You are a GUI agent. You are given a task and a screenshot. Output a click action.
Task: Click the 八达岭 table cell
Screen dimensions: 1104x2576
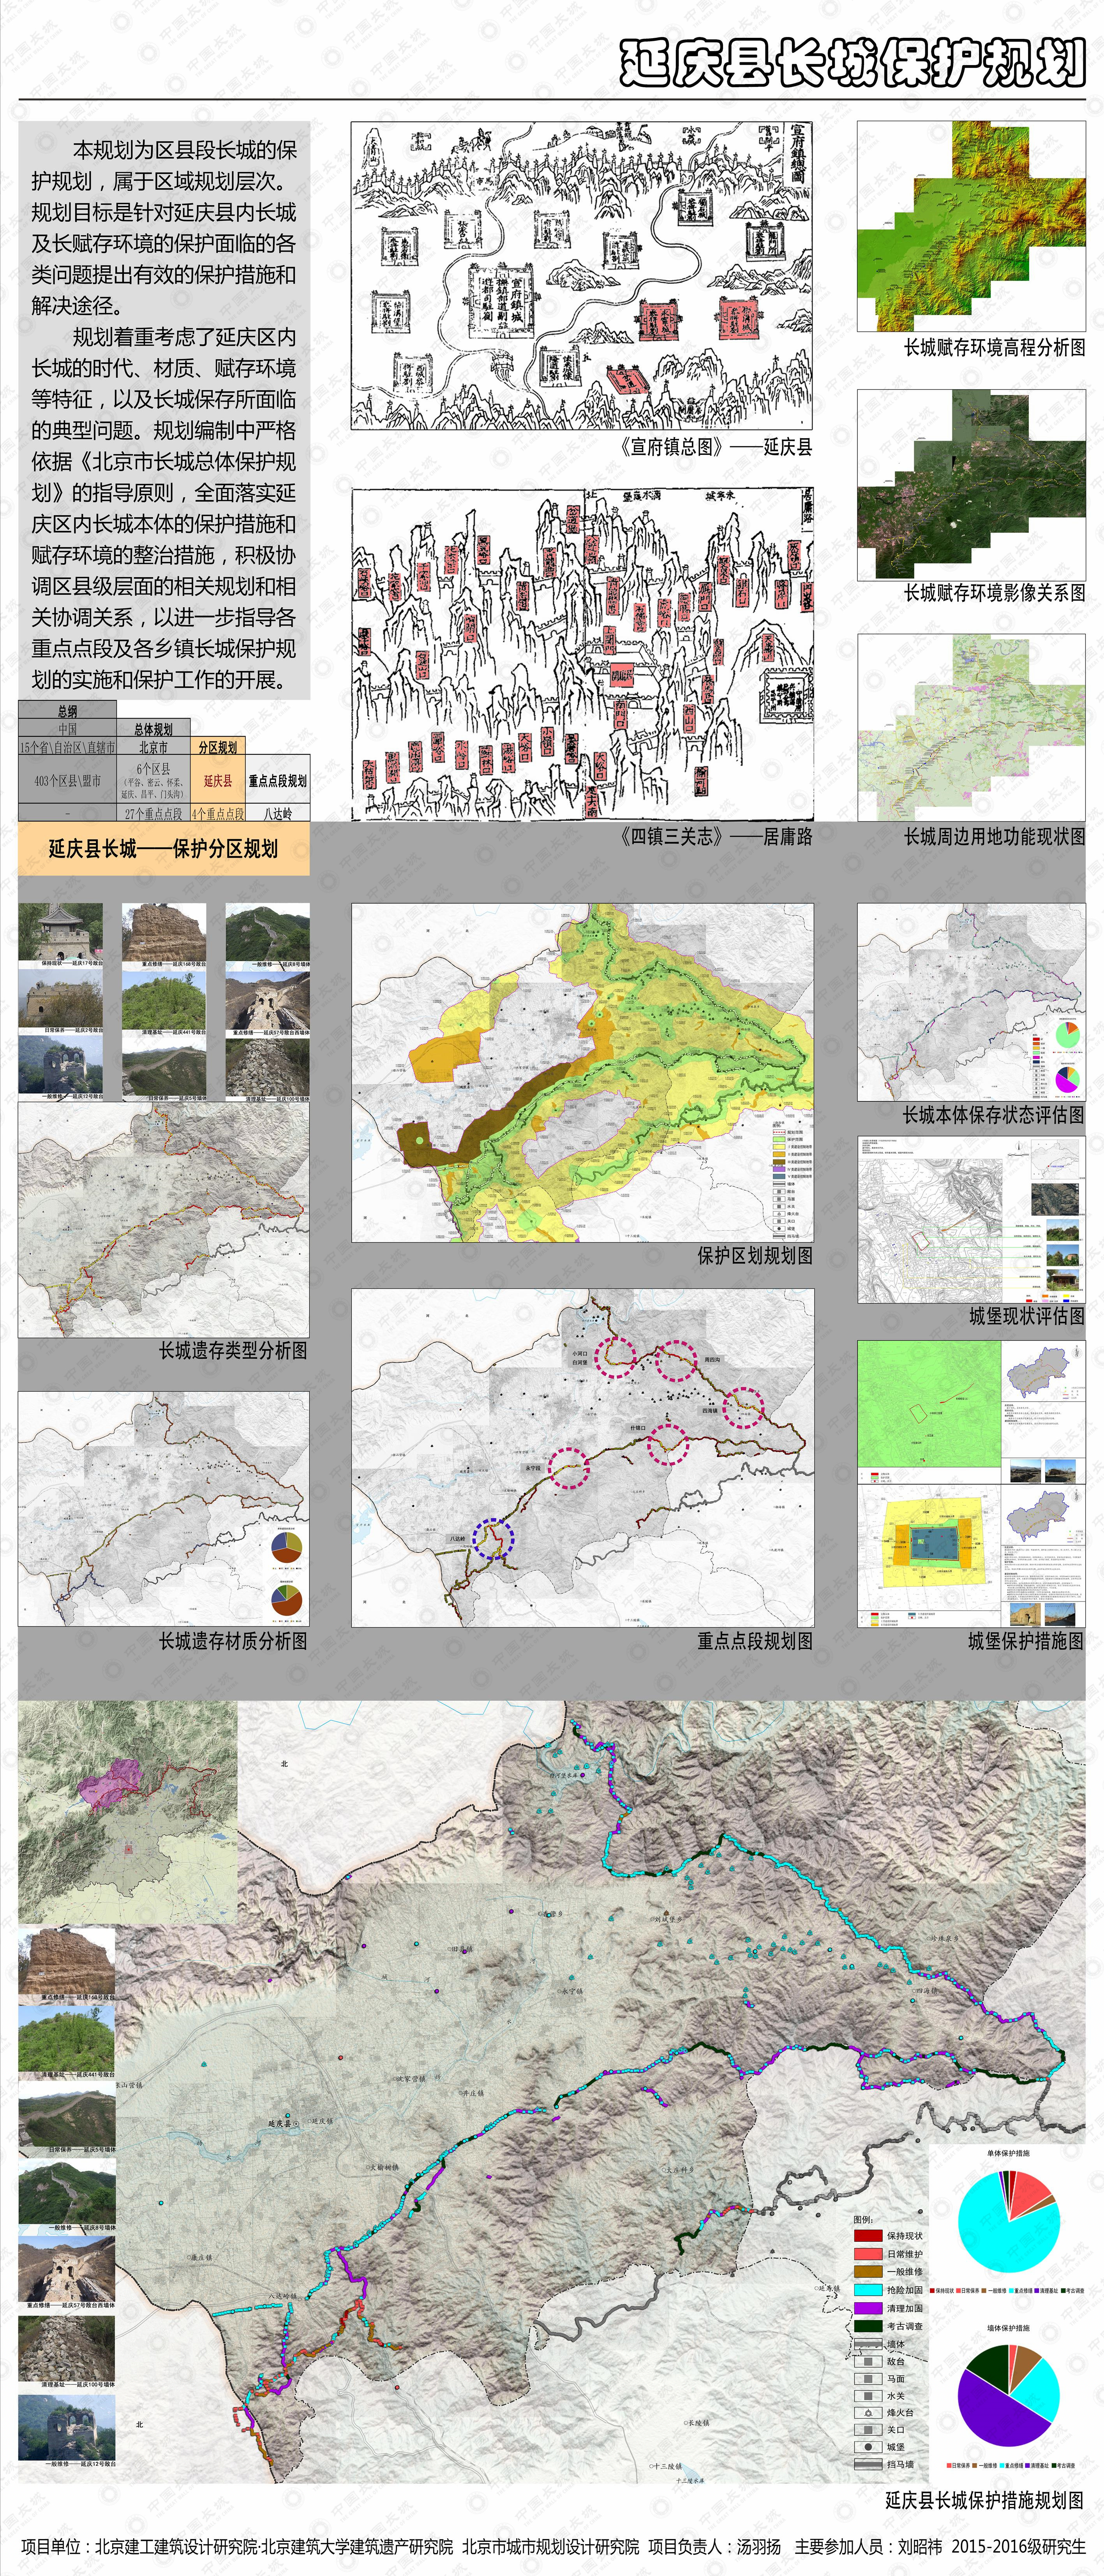tap(278, 813)
